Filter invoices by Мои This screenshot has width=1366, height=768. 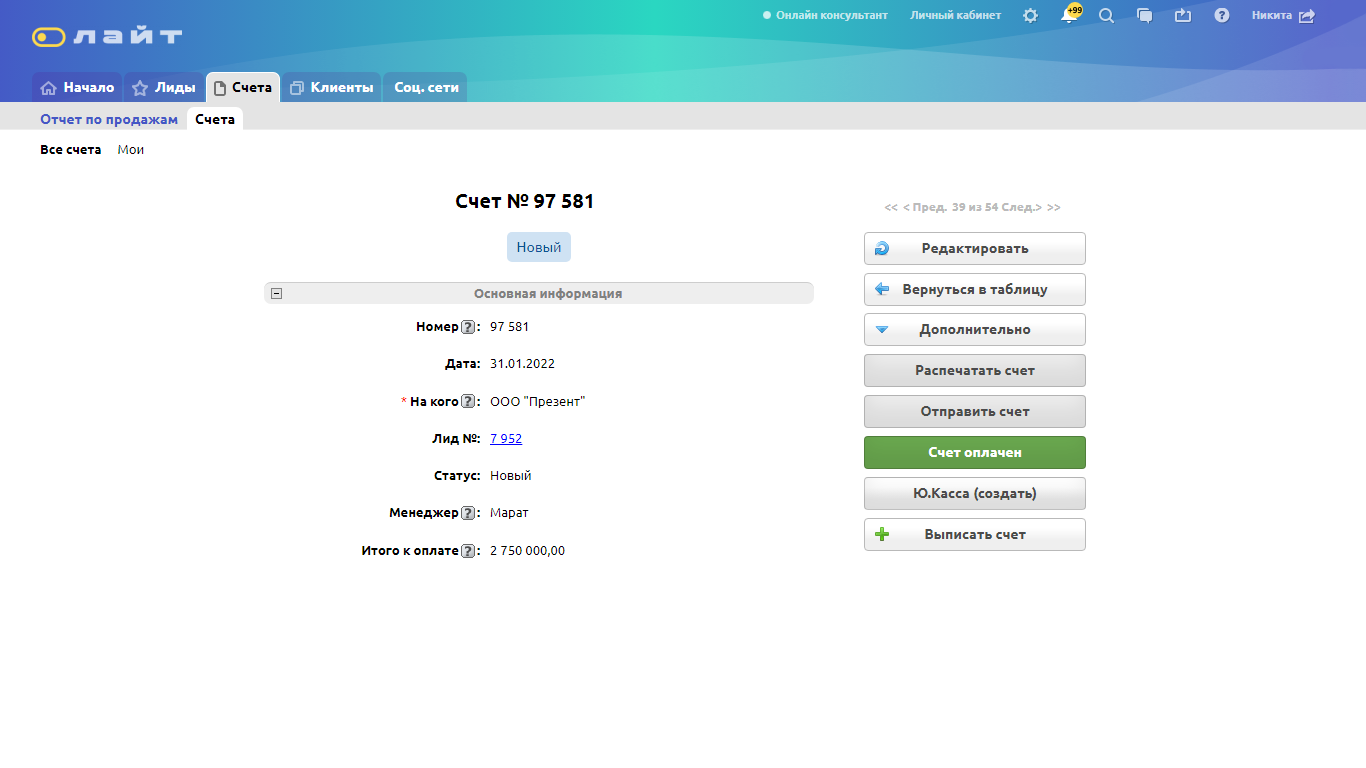[x=131, y=150]
